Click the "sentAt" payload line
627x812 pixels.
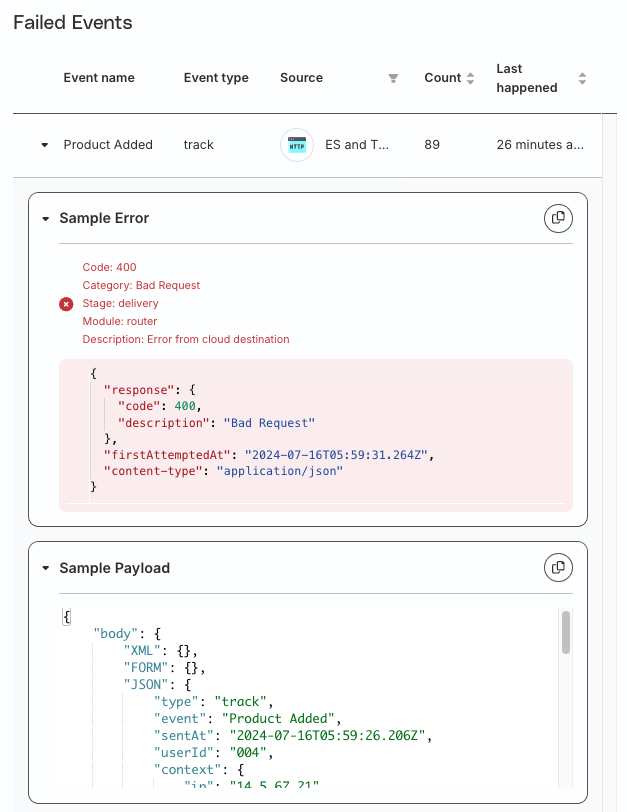(x=293, y=735)
